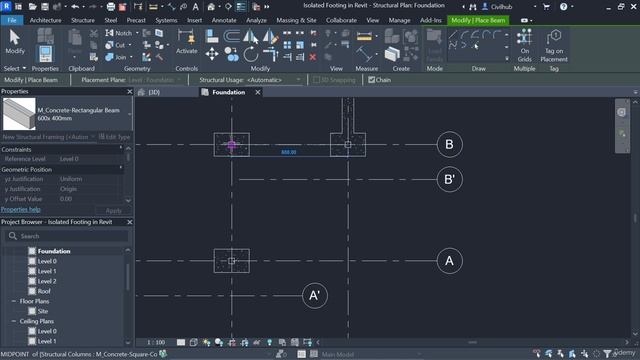640x360 pixels.
Task: Toggle Reveal Hidden Elements lightbulb icon
Action: 269,342
